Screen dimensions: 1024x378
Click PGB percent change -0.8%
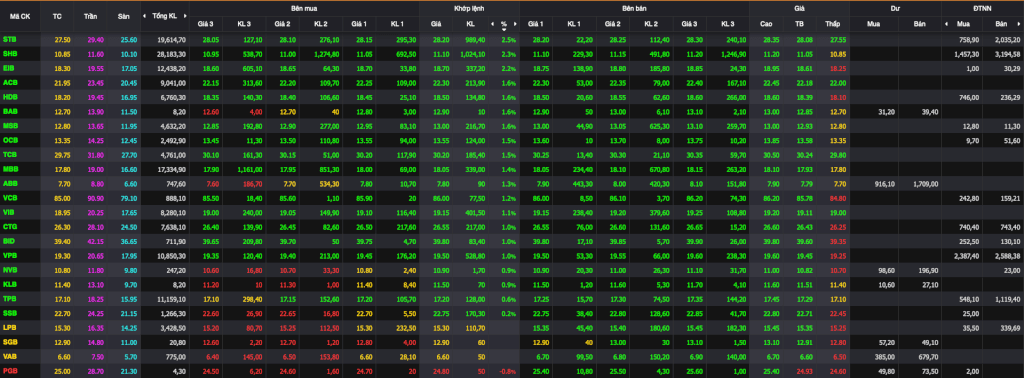point(507,370)
